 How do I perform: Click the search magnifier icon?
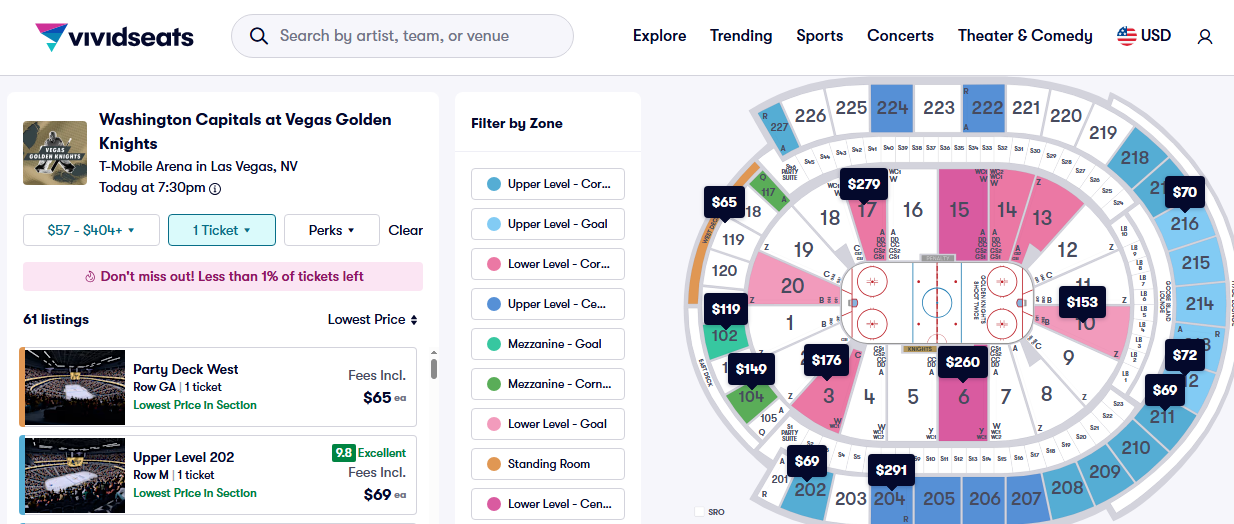(x=259, y=36)
